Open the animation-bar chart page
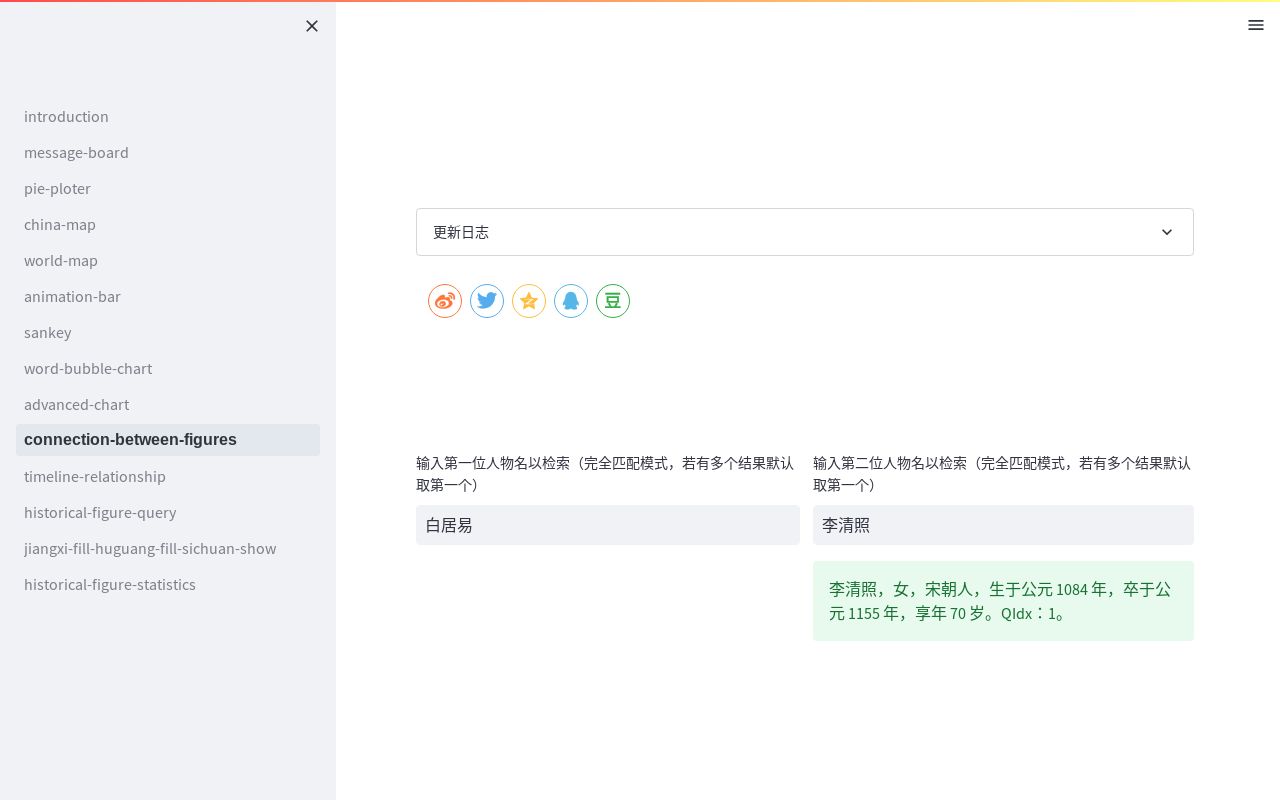Screen dimensions: 1280x800 coord(72,296)
